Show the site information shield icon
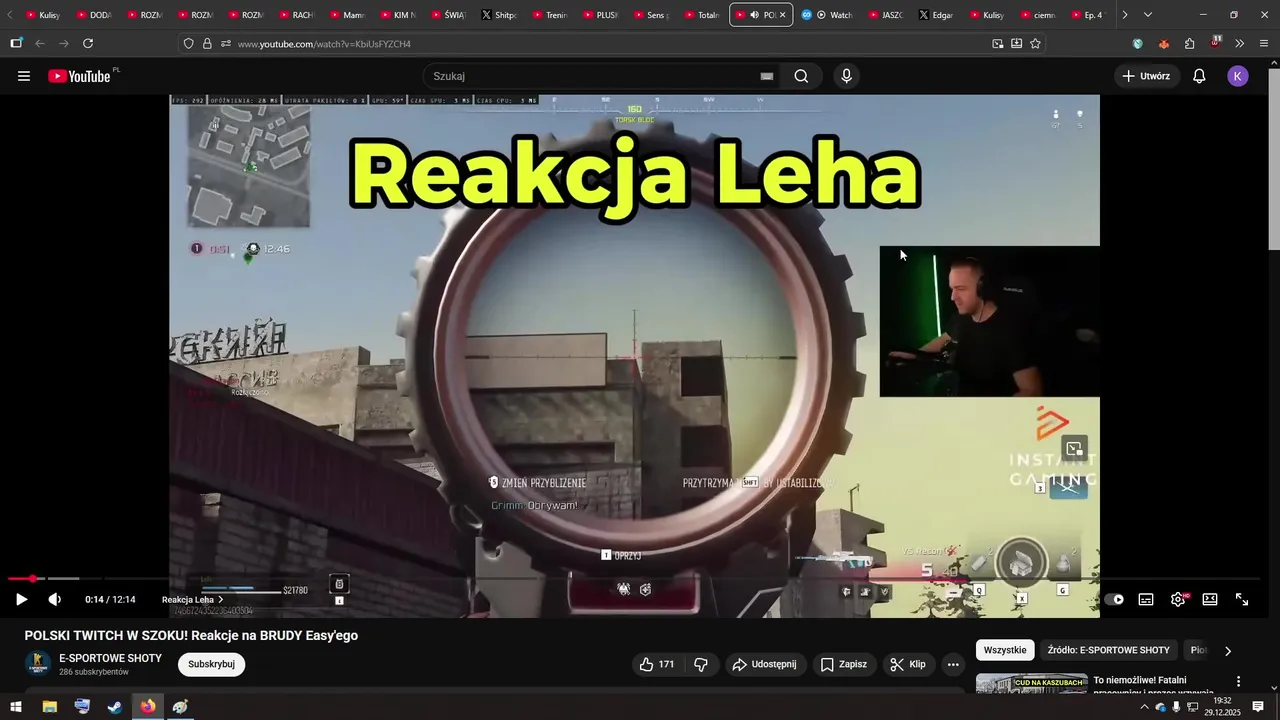 tap(188, 44)
